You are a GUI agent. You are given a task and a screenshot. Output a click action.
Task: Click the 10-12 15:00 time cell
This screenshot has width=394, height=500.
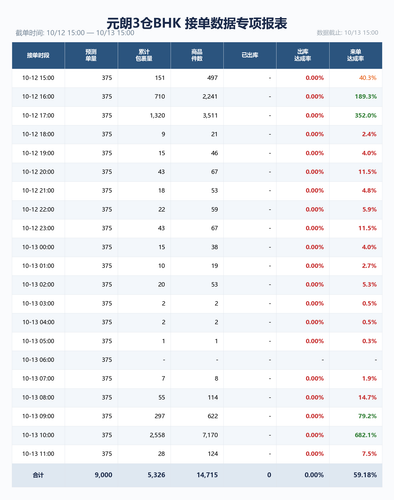point(38,78)
